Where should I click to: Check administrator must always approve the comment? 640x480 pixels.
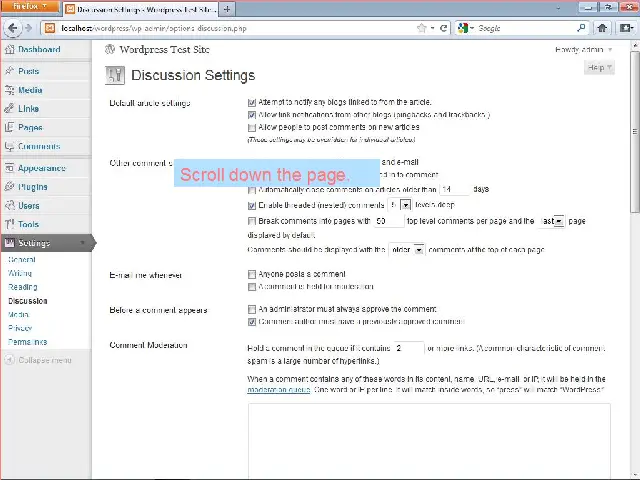click(x=252, y=309)
